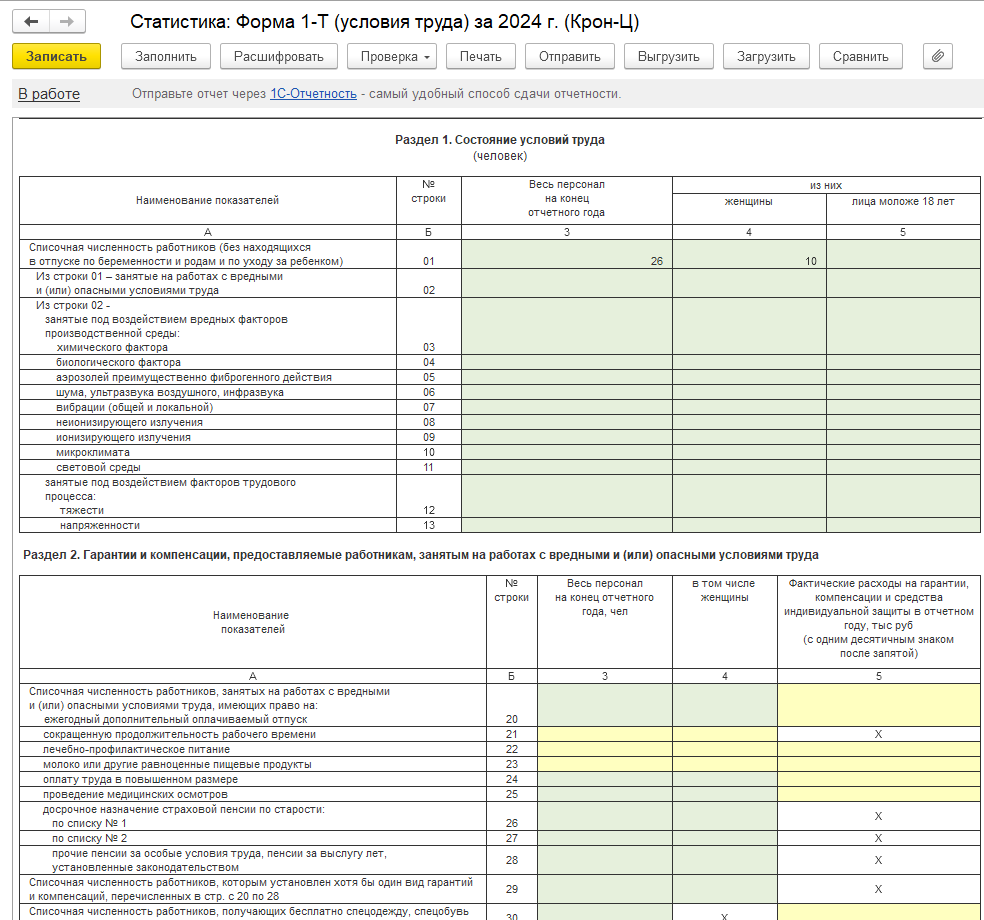Select row 20 actual expenses cell
984x920 pixels.
coord(878,705)
